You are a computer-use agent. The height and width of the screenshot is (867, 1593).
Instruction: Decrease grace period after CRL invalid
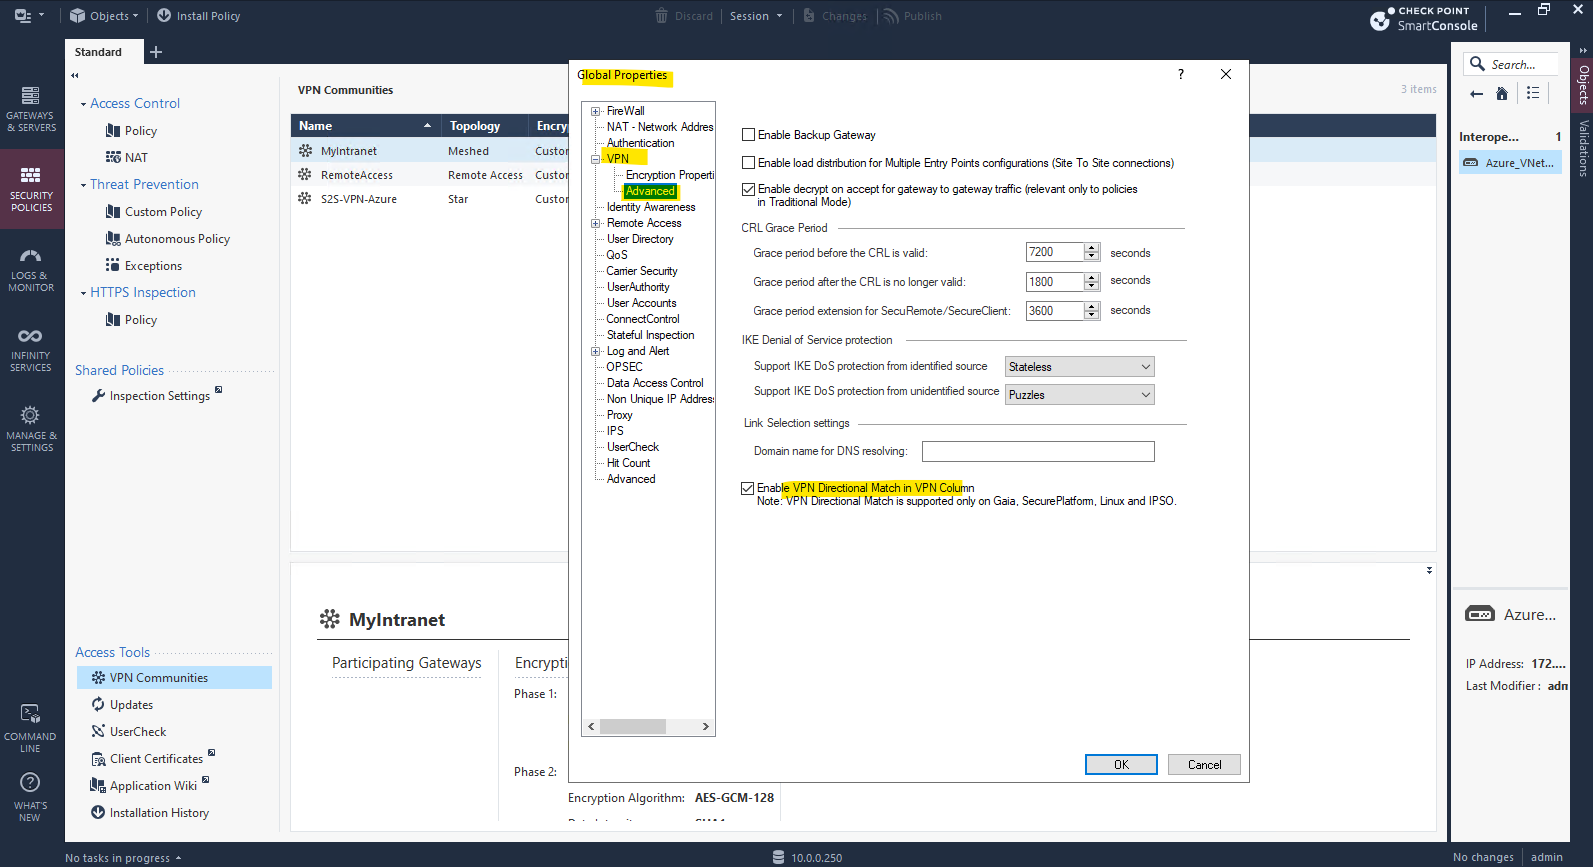(x=1092, y=287)
